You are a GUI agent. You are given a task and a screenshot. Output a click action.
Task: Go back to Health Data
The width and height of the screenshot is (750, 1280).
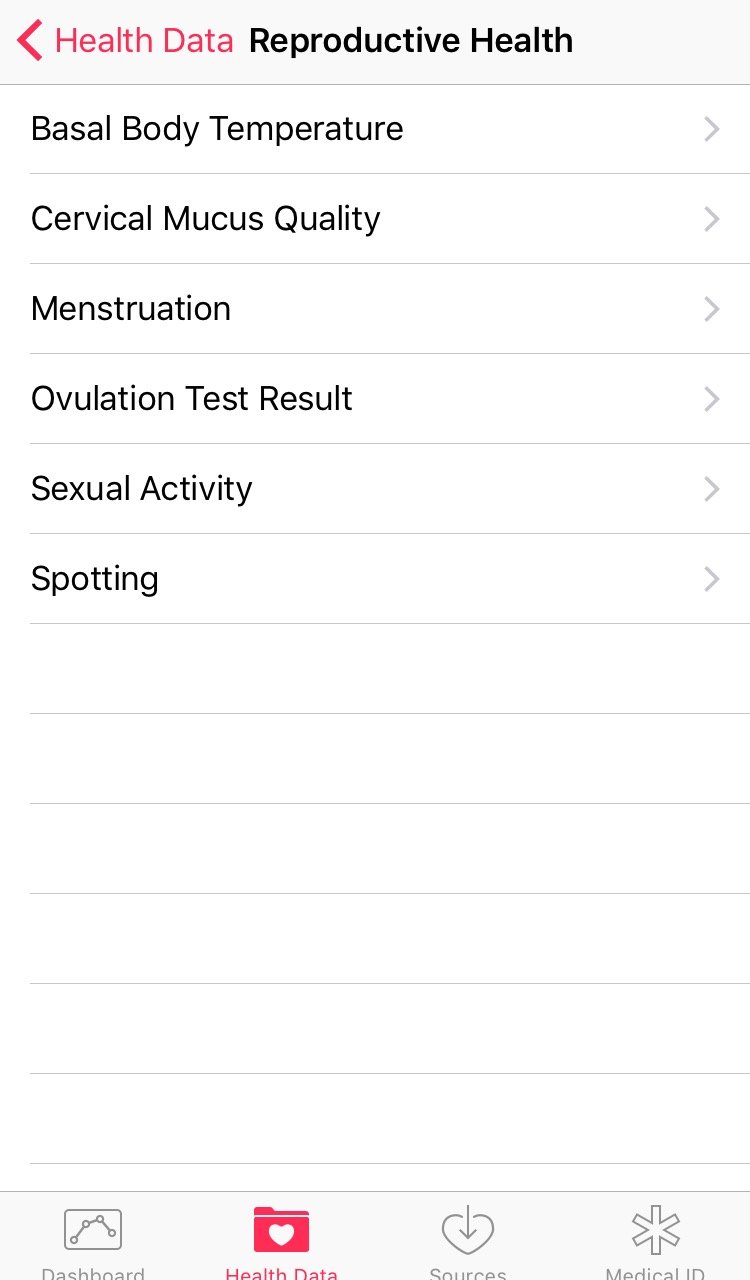pyautogui.click(x=143, y=41)
